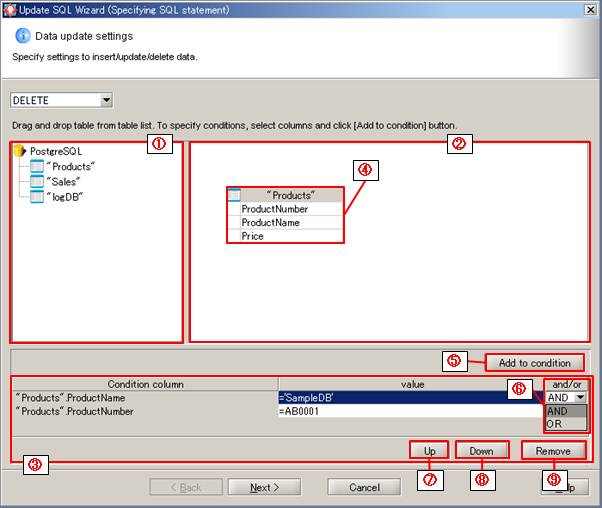Choose OR from the and/or list
This screenshot has height=508, width=602.
[x=555, y=424]
